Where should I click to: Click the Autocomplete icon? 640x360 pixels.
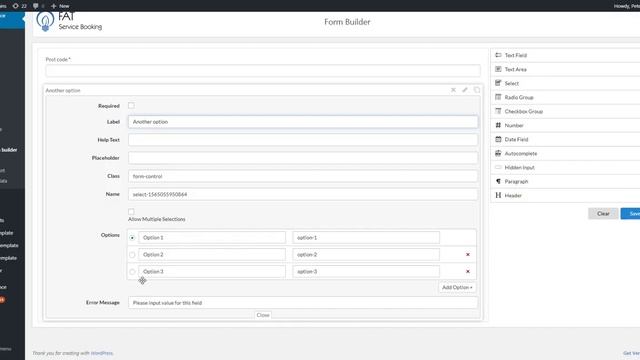point(498,153)
